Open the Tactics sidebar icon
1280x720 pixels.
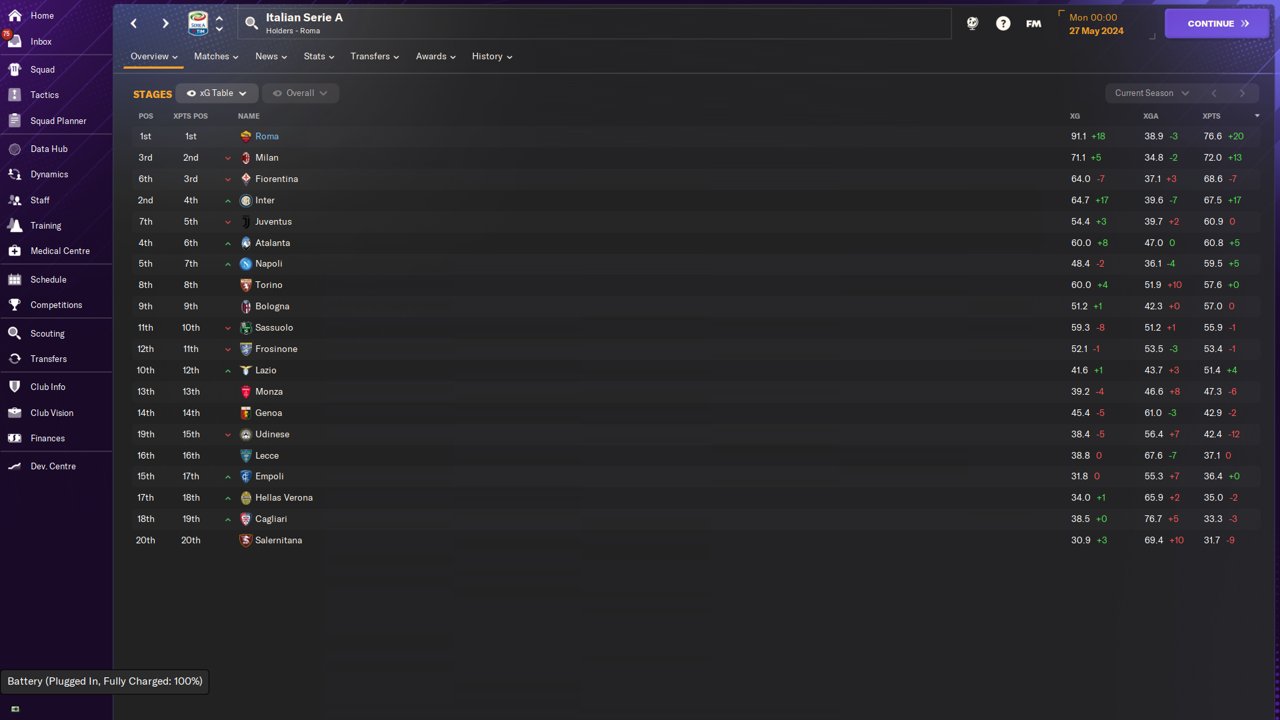pos(14,95)
